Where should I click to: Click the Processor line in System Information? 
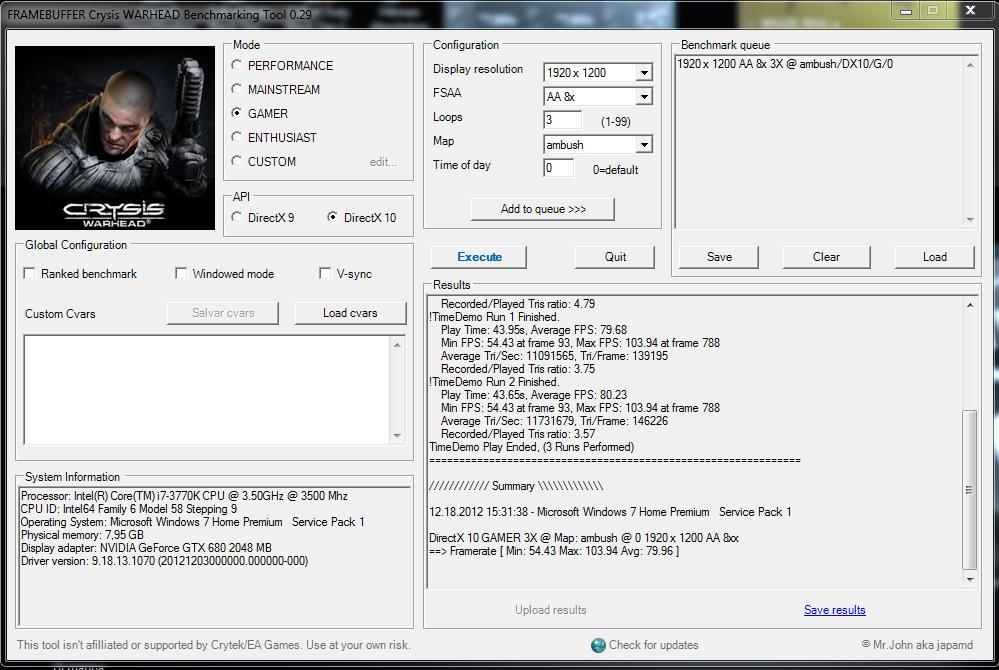[x=184, y=495]
